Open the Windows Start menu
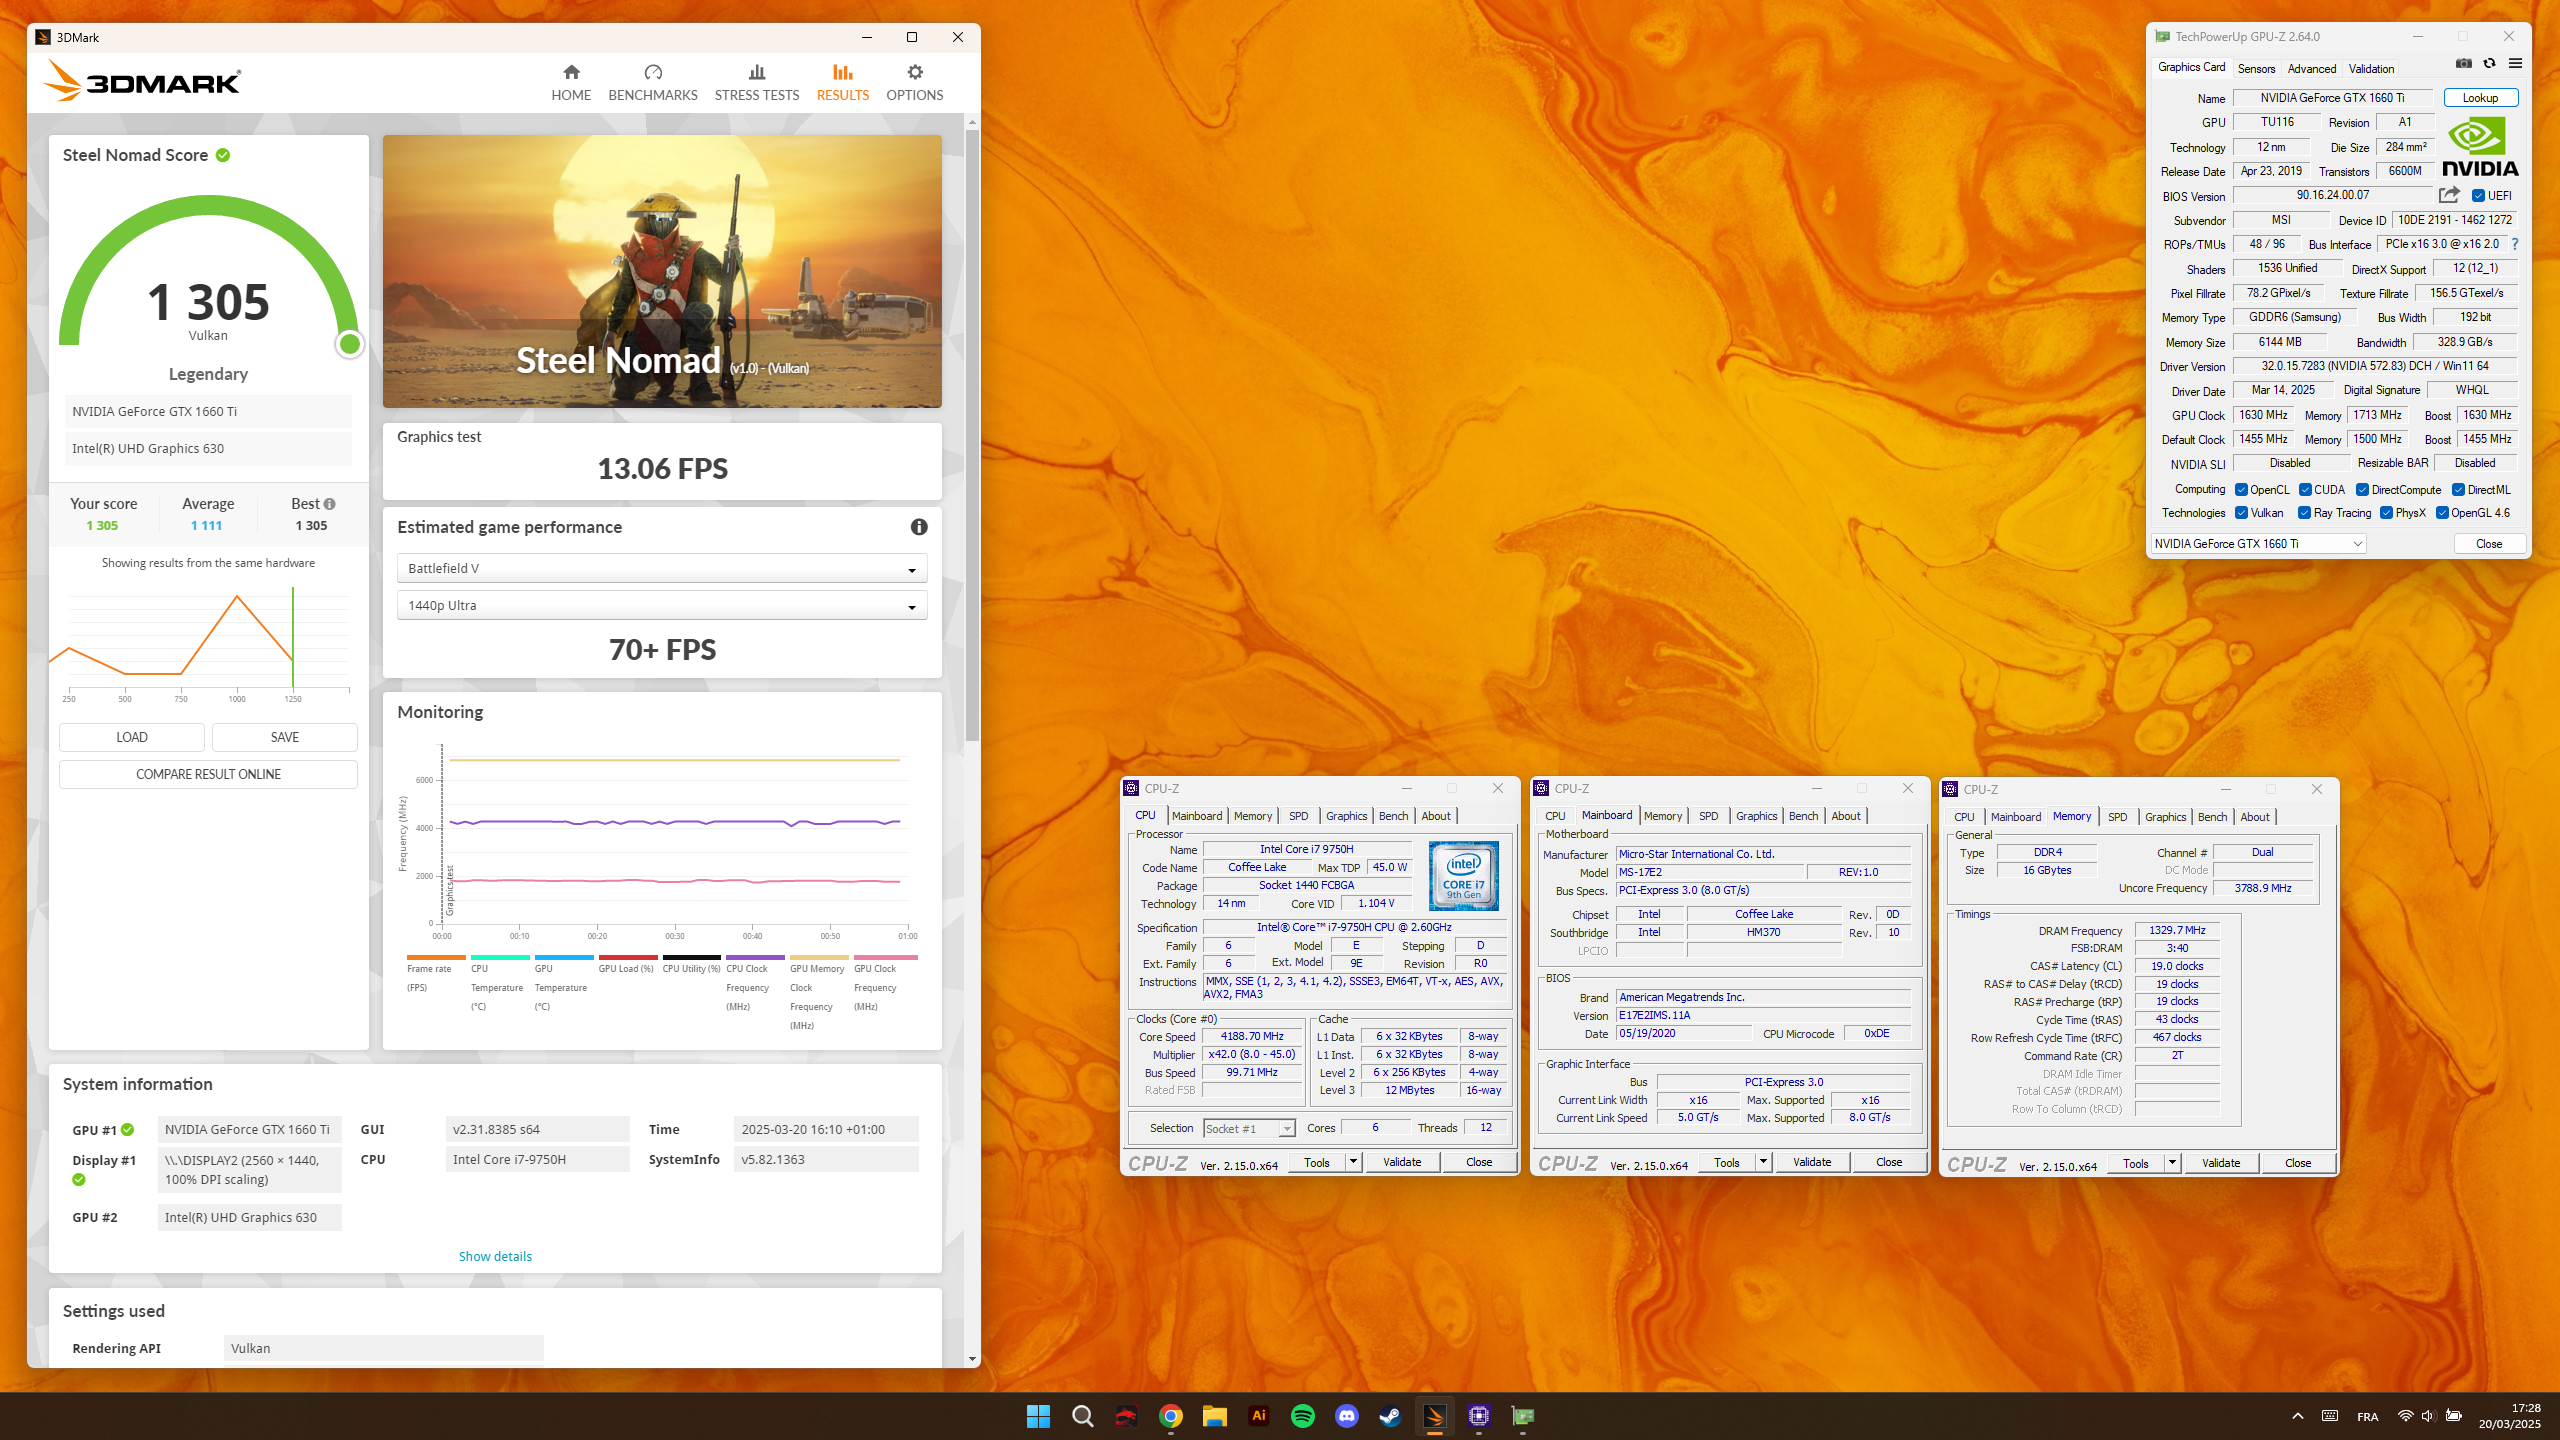 click(x=1038, y=1416)
